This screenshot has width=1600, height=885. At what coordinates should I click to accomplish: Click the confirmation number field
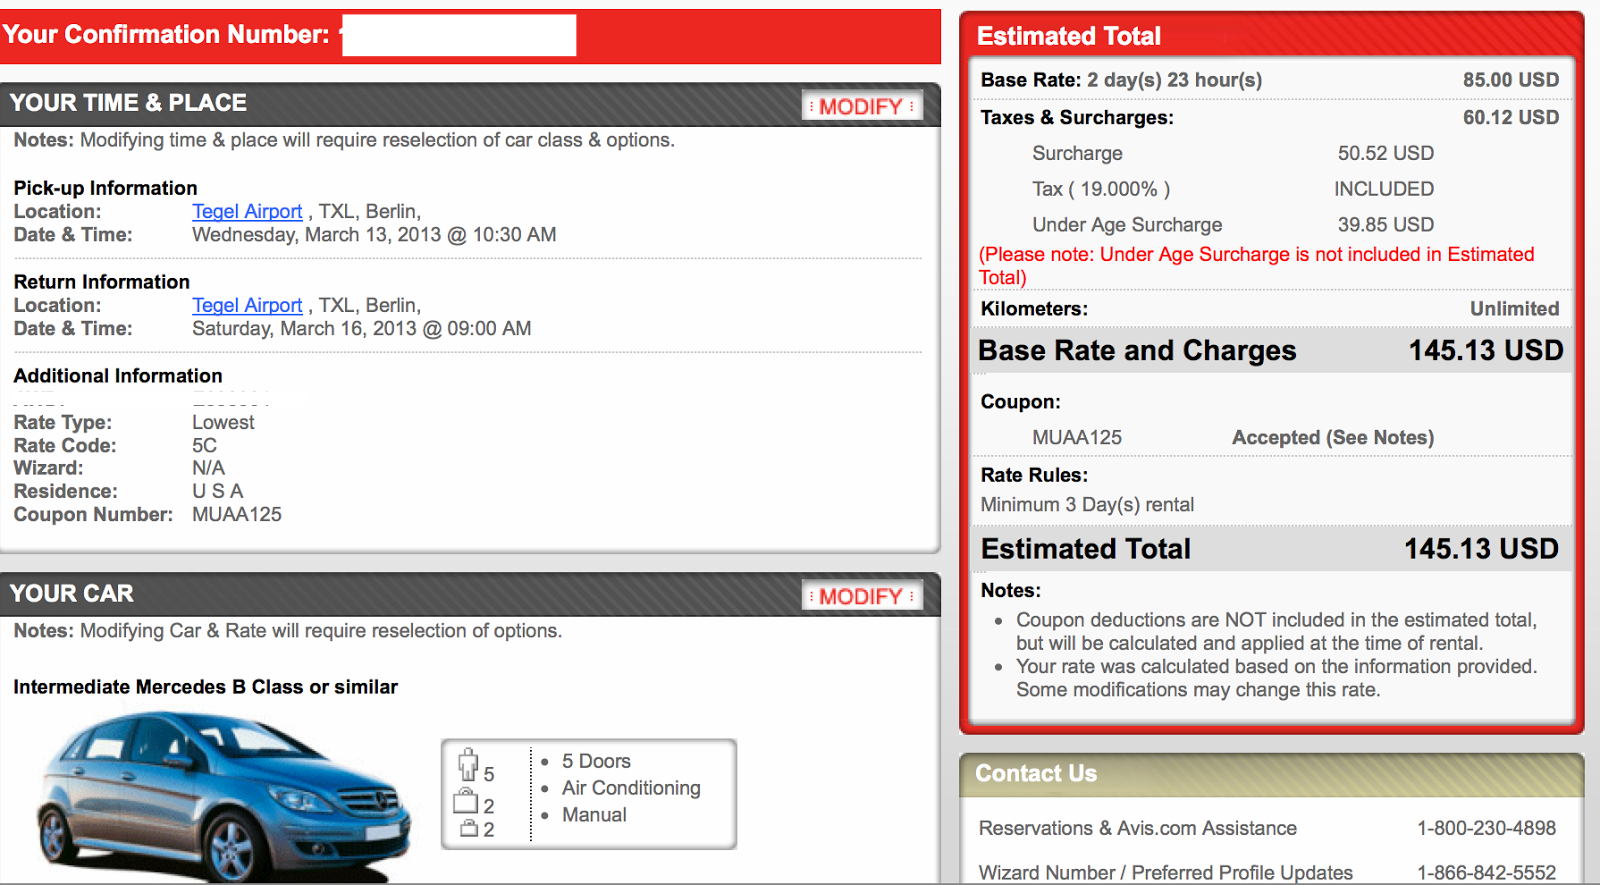pyautogui.click(x=459, y=35)
